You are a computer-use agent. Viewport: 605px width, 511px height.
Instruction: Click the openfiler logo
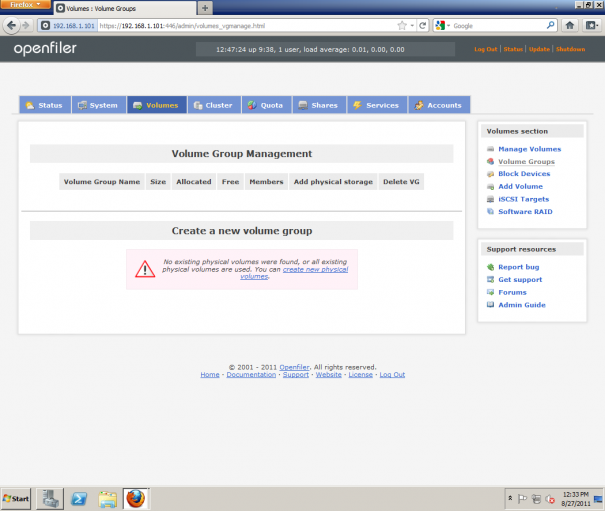click(45, 49)
